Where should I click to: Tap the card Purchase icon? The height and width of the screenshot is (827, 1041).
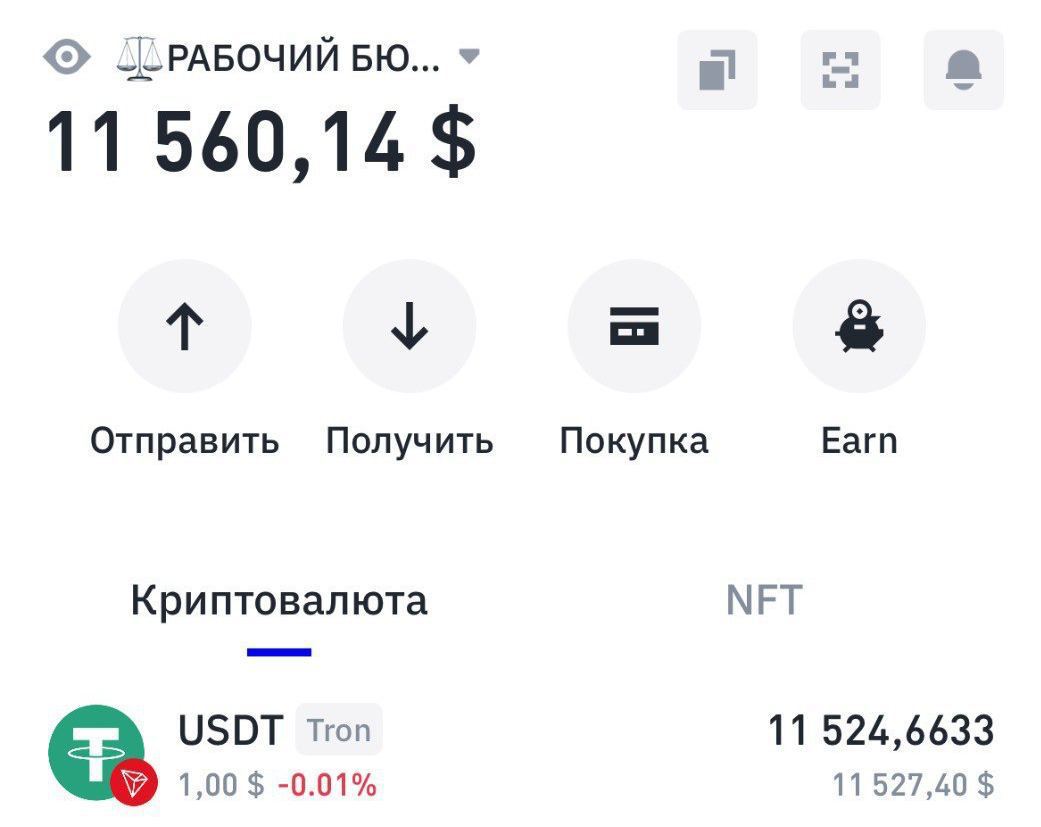click(x=634, y=326)
